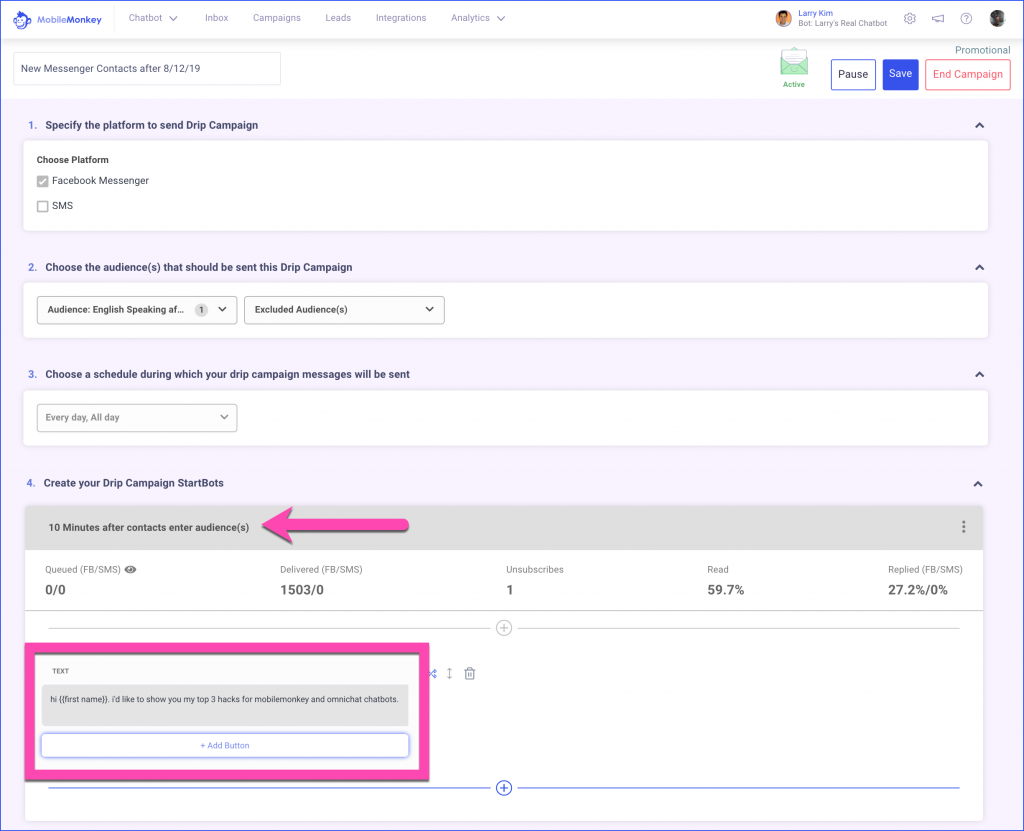Viewport: 1024px width, 831px height.
Task: Click the MobileMonkey logo
Action: 57,20
